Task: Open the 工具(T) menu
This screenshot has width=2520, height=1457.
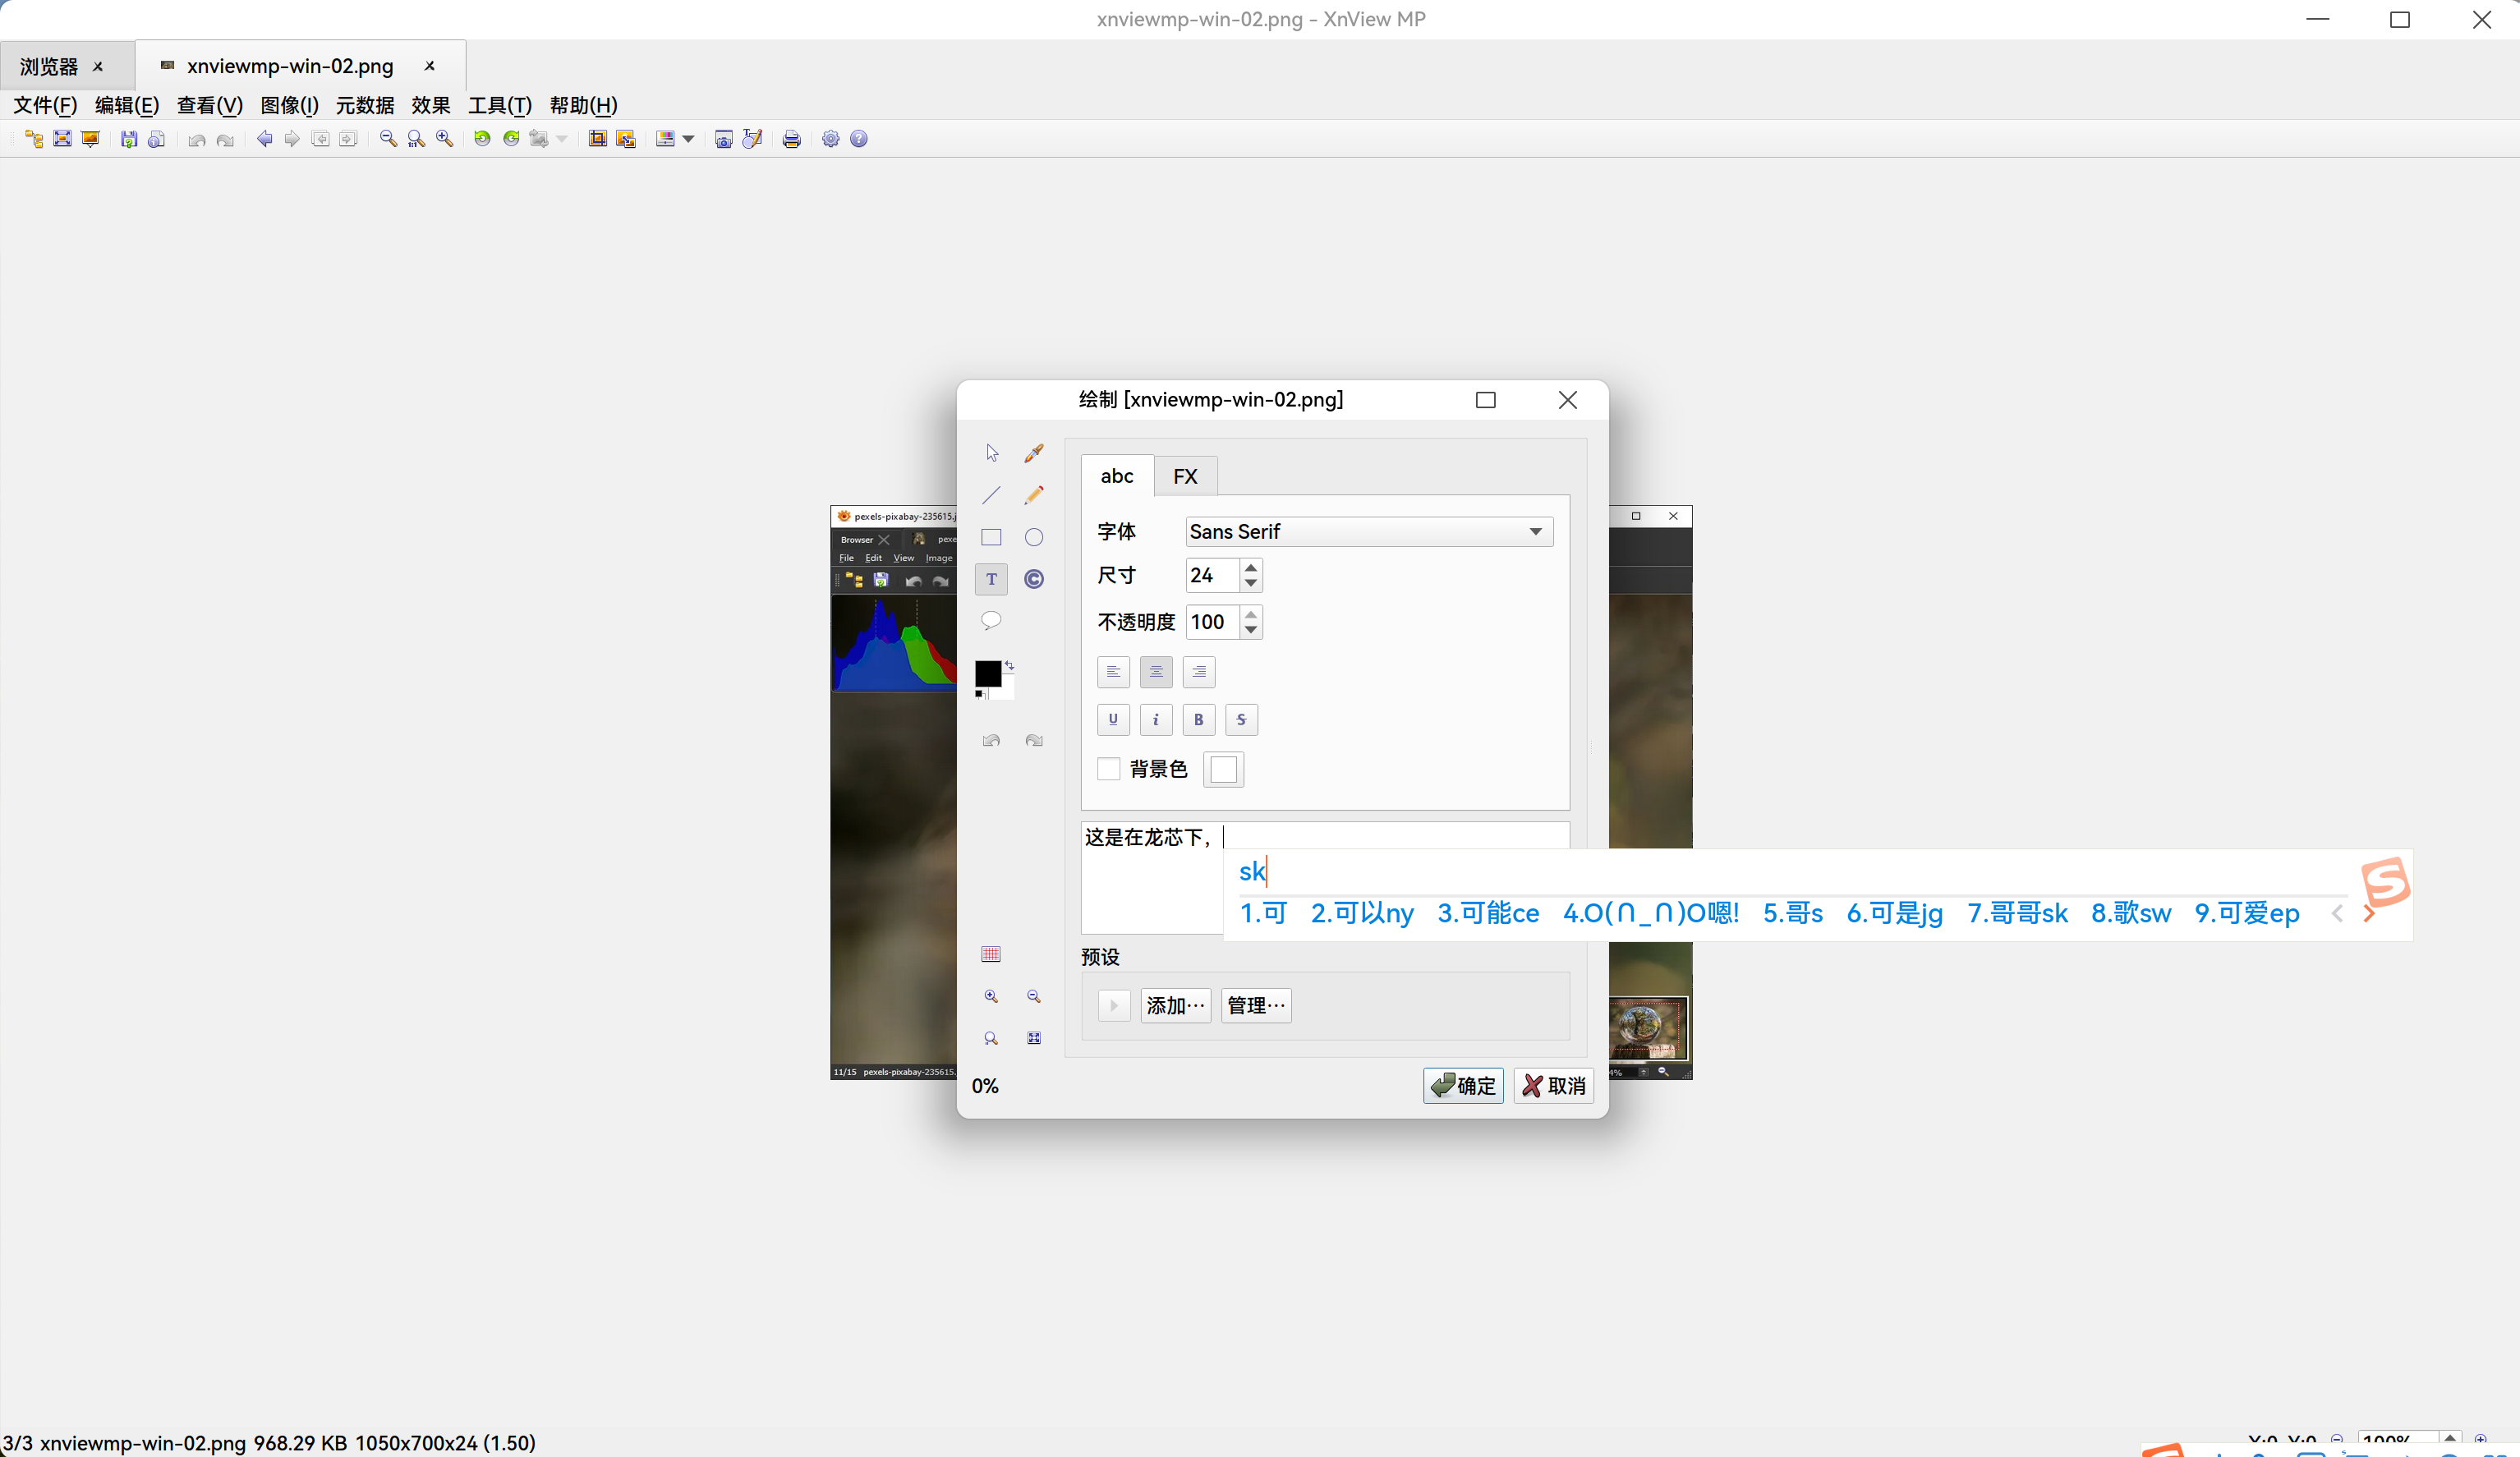Action: 498,105
